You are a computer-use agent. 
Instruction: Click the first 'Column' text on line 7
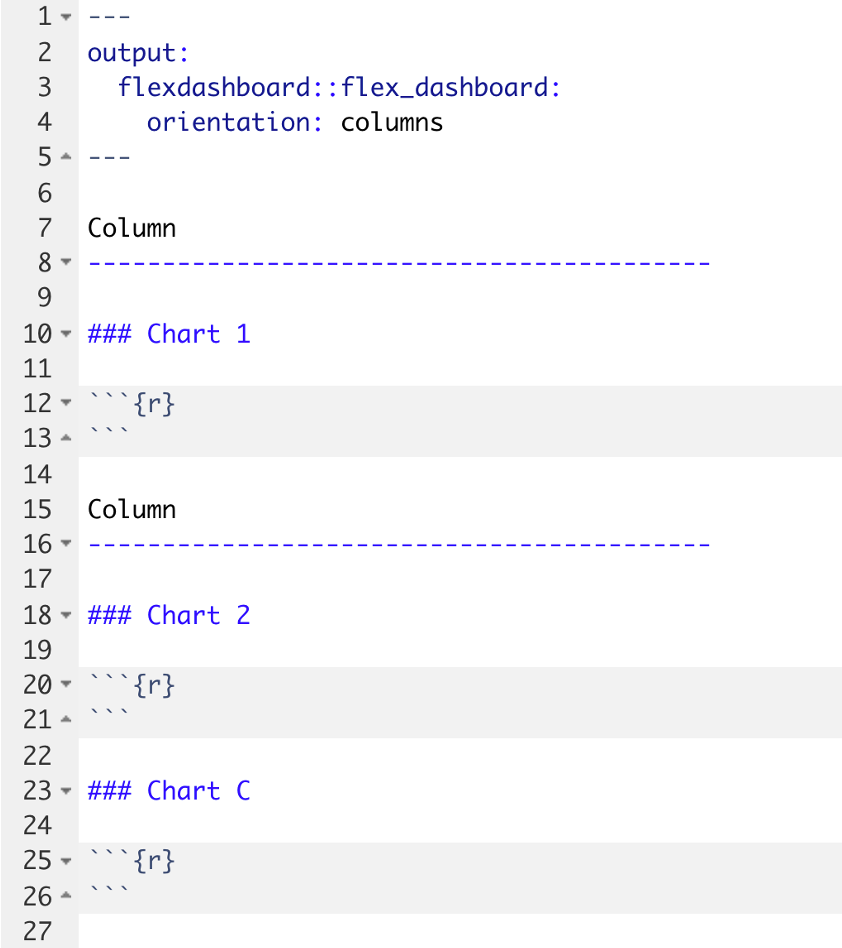(132, 229)
